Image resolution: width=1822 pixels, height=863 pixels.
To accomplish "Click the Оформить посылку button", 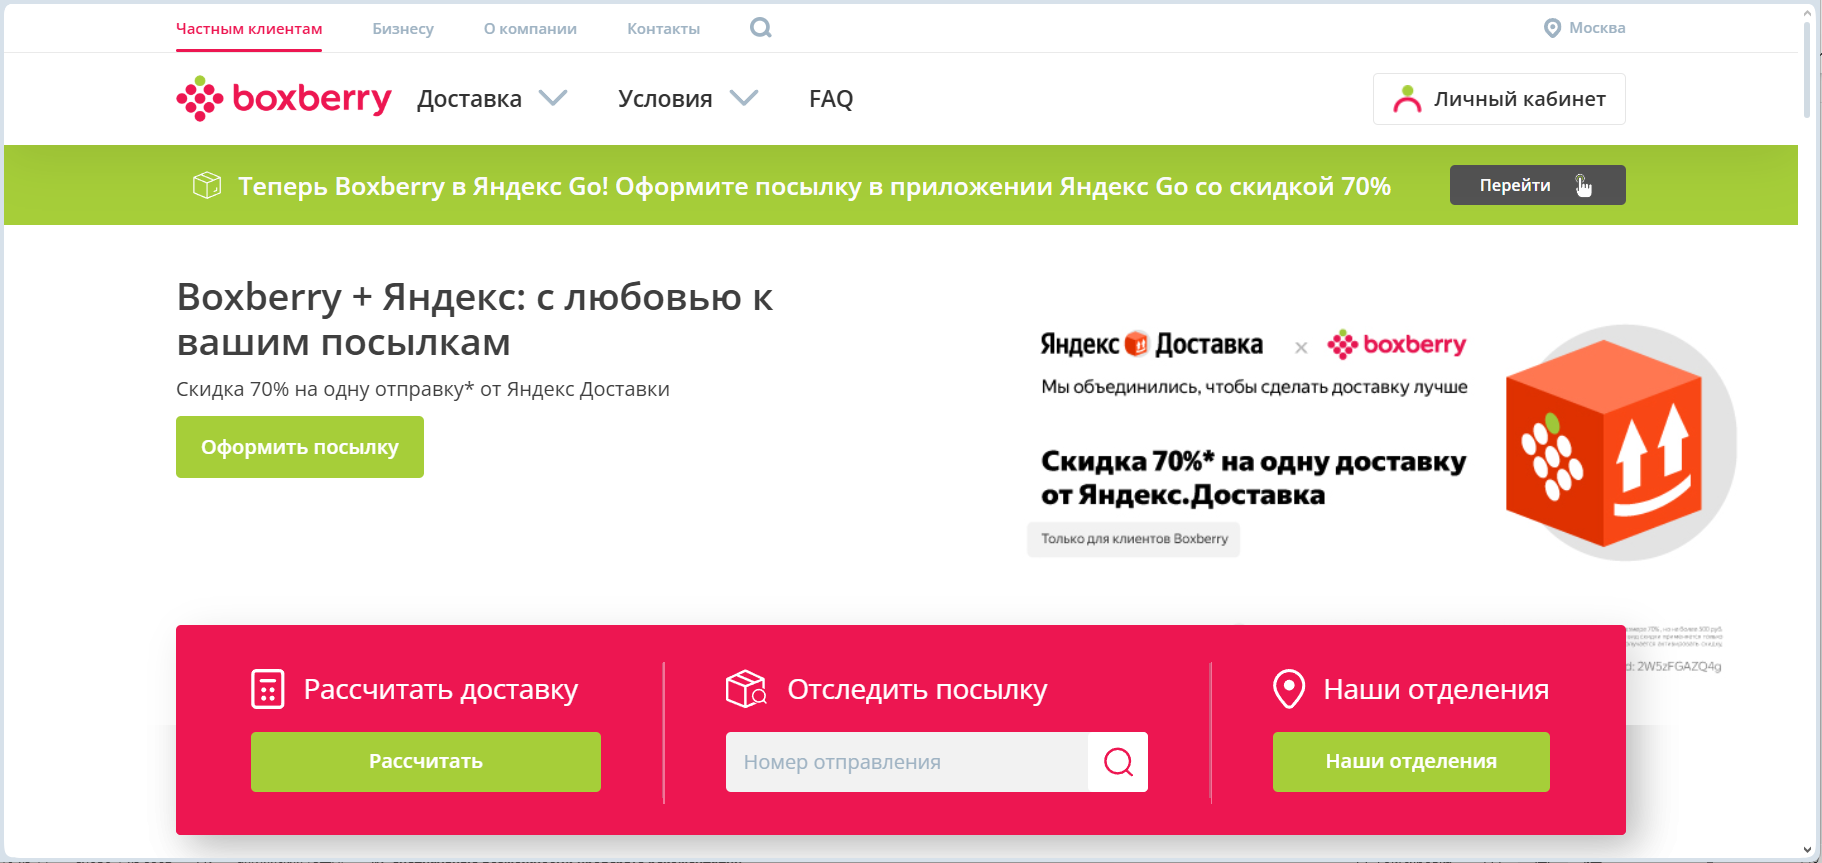I will [x=300, y=447].
